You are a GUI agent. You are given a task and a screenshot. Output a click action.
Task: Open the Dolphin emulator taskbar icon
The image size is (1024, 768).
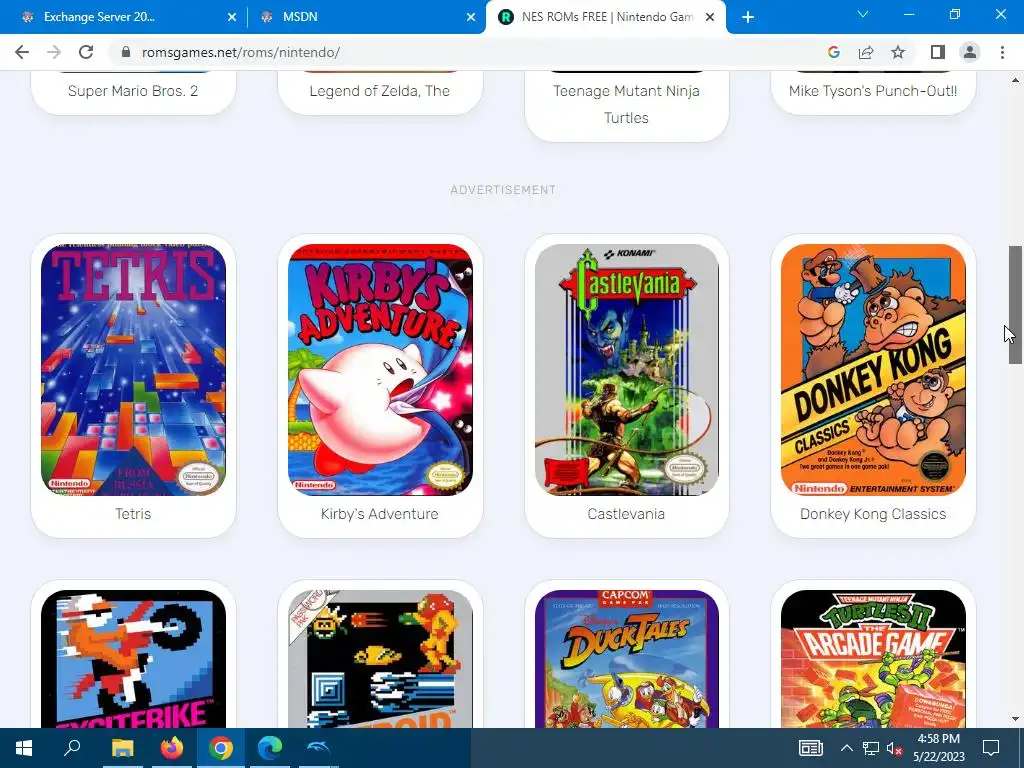[319, 748]
